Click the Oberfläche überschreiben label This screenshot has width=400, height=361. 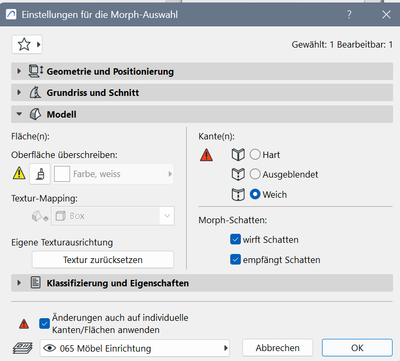tap(64, 155)
